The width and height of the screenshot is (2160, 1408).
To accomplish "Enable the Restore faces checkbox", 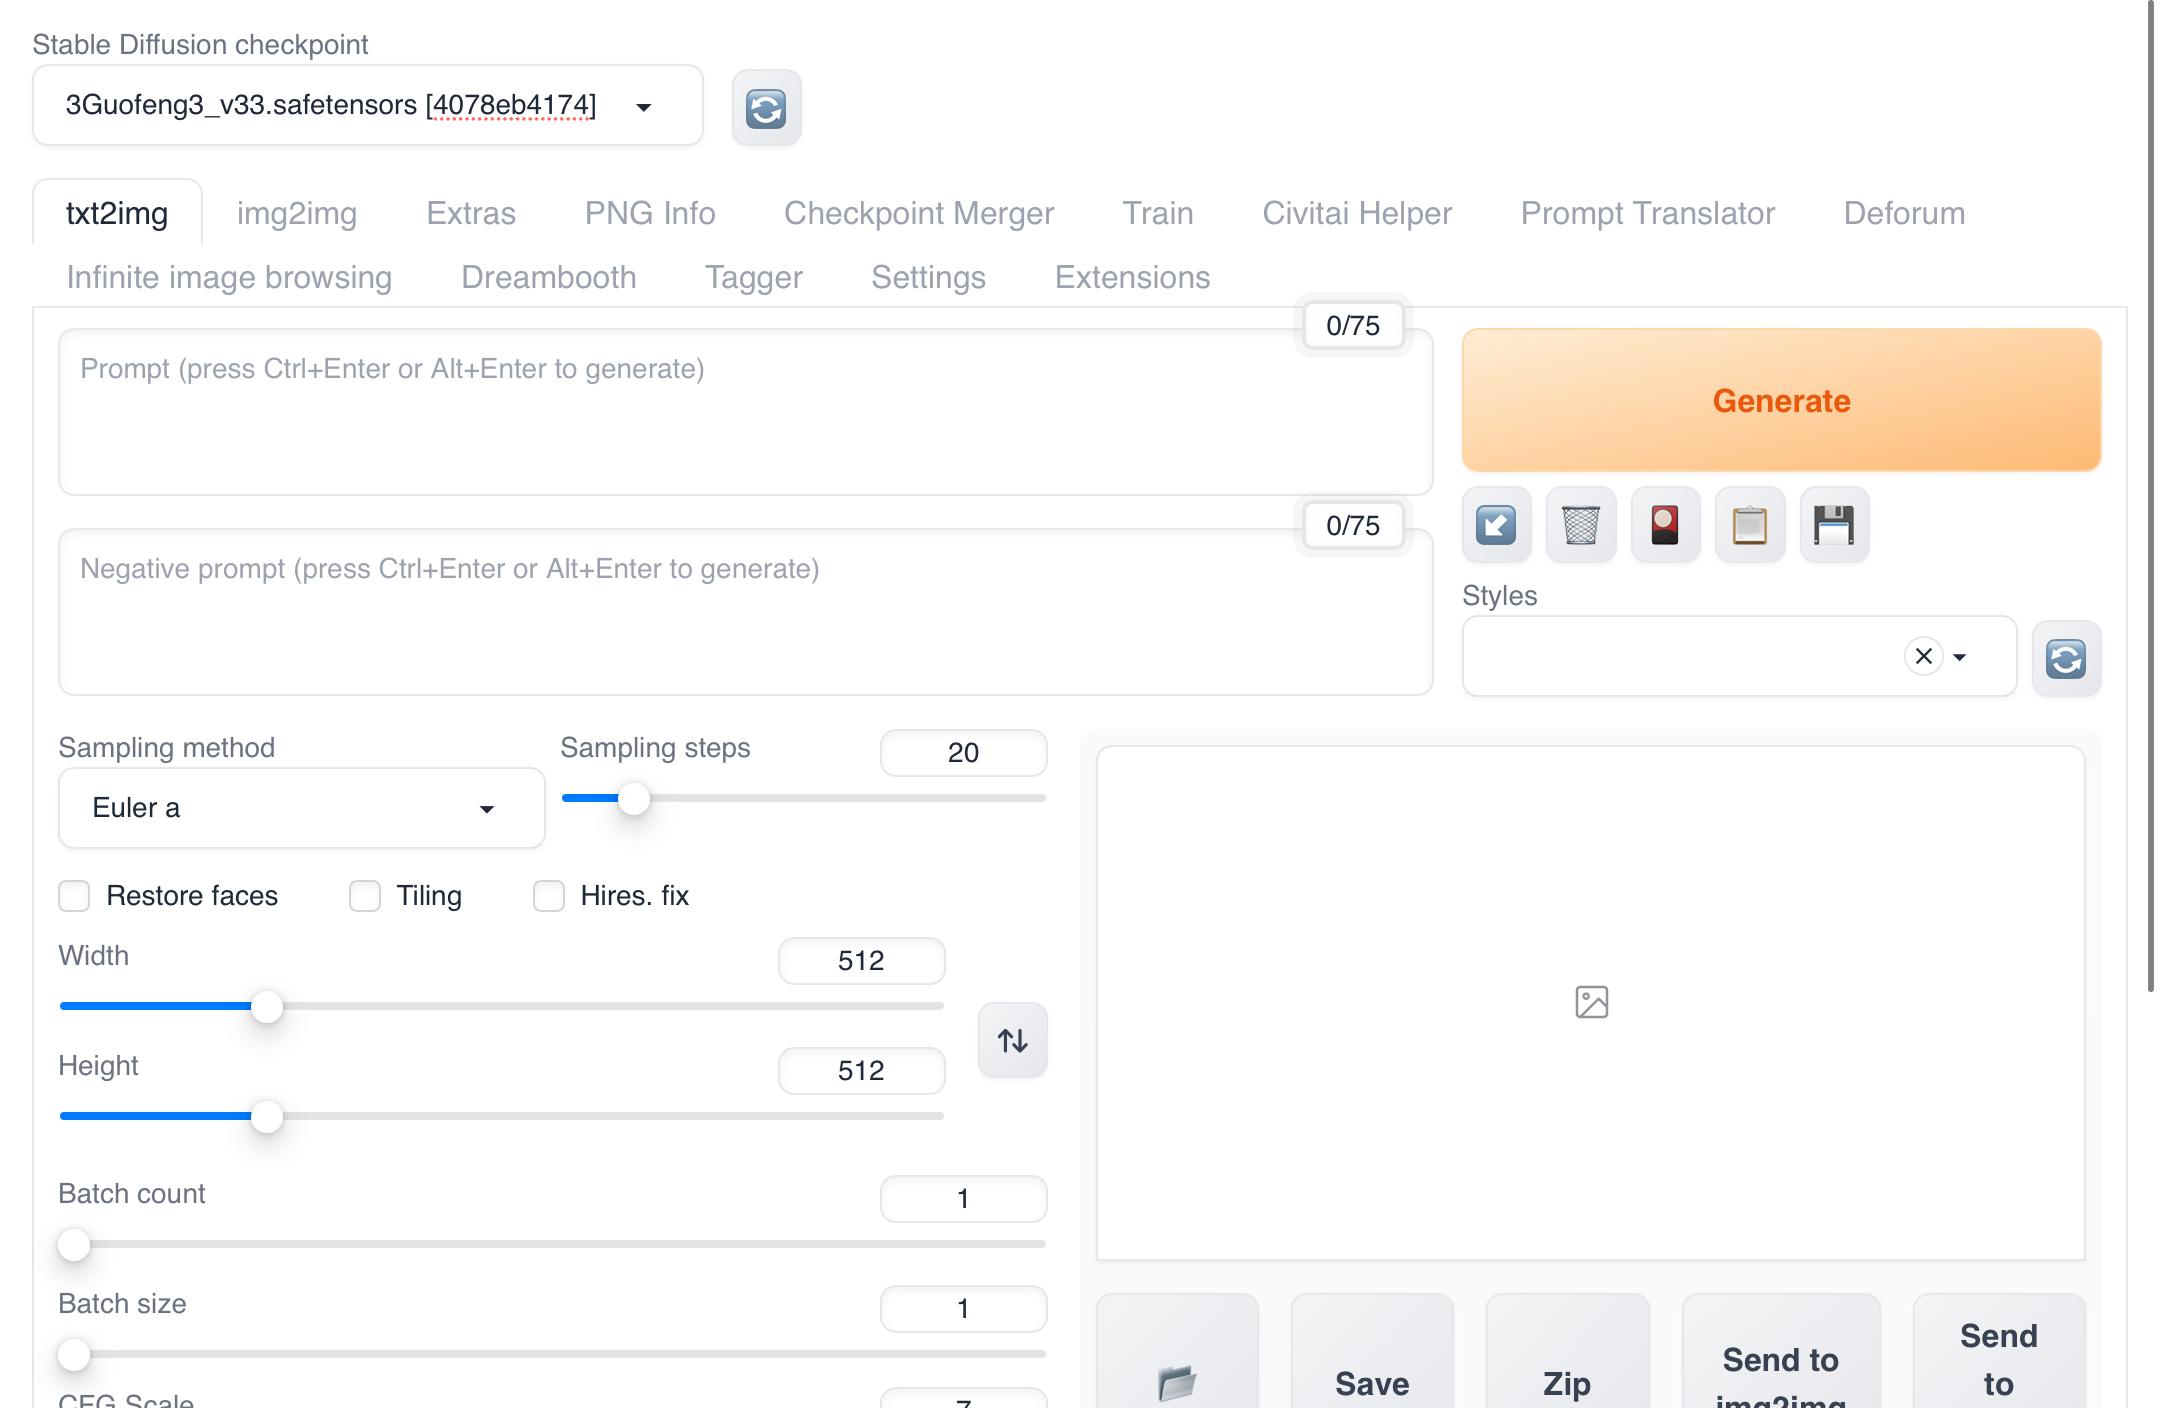I will click(75, 896).
